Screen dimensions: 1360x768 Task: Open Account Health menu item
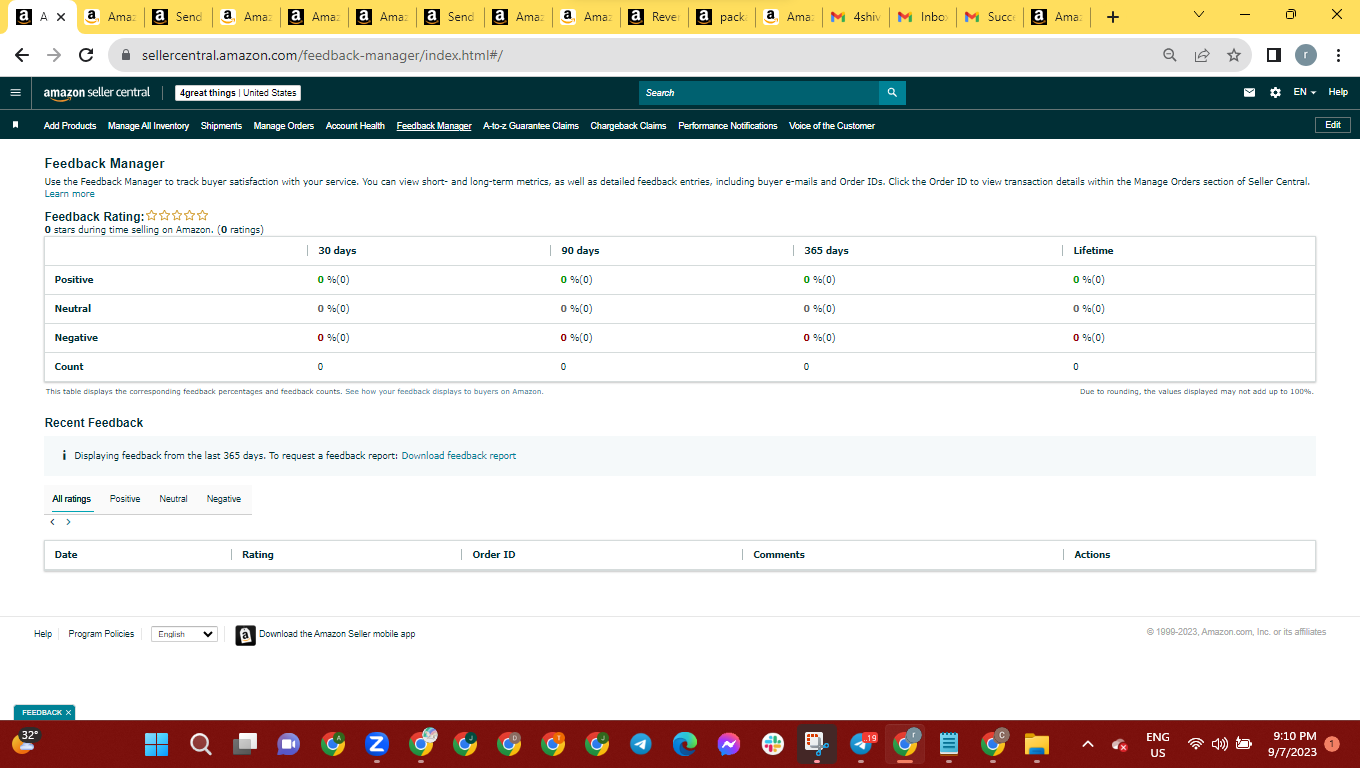pos(355,126)
